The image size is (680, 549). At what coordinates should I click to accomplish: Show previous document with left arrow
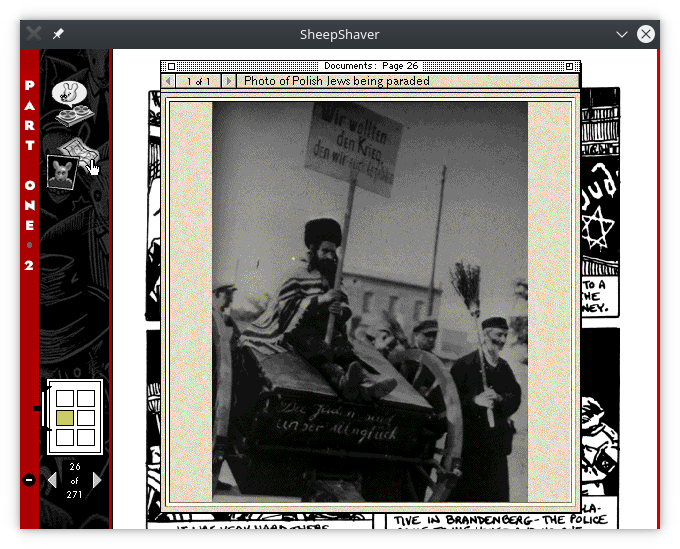[168, 81]
